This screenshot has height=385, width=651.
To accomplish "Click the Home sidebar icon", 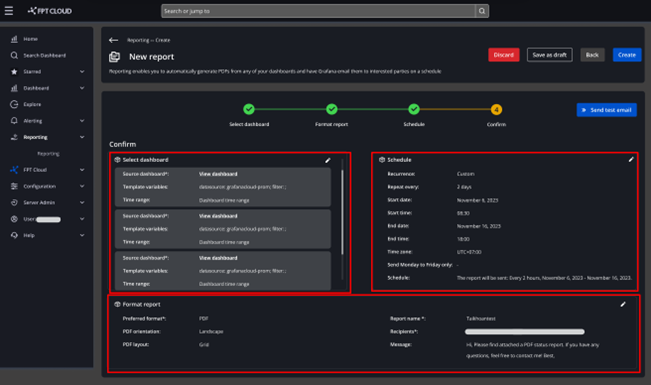I will coord(14,39).
